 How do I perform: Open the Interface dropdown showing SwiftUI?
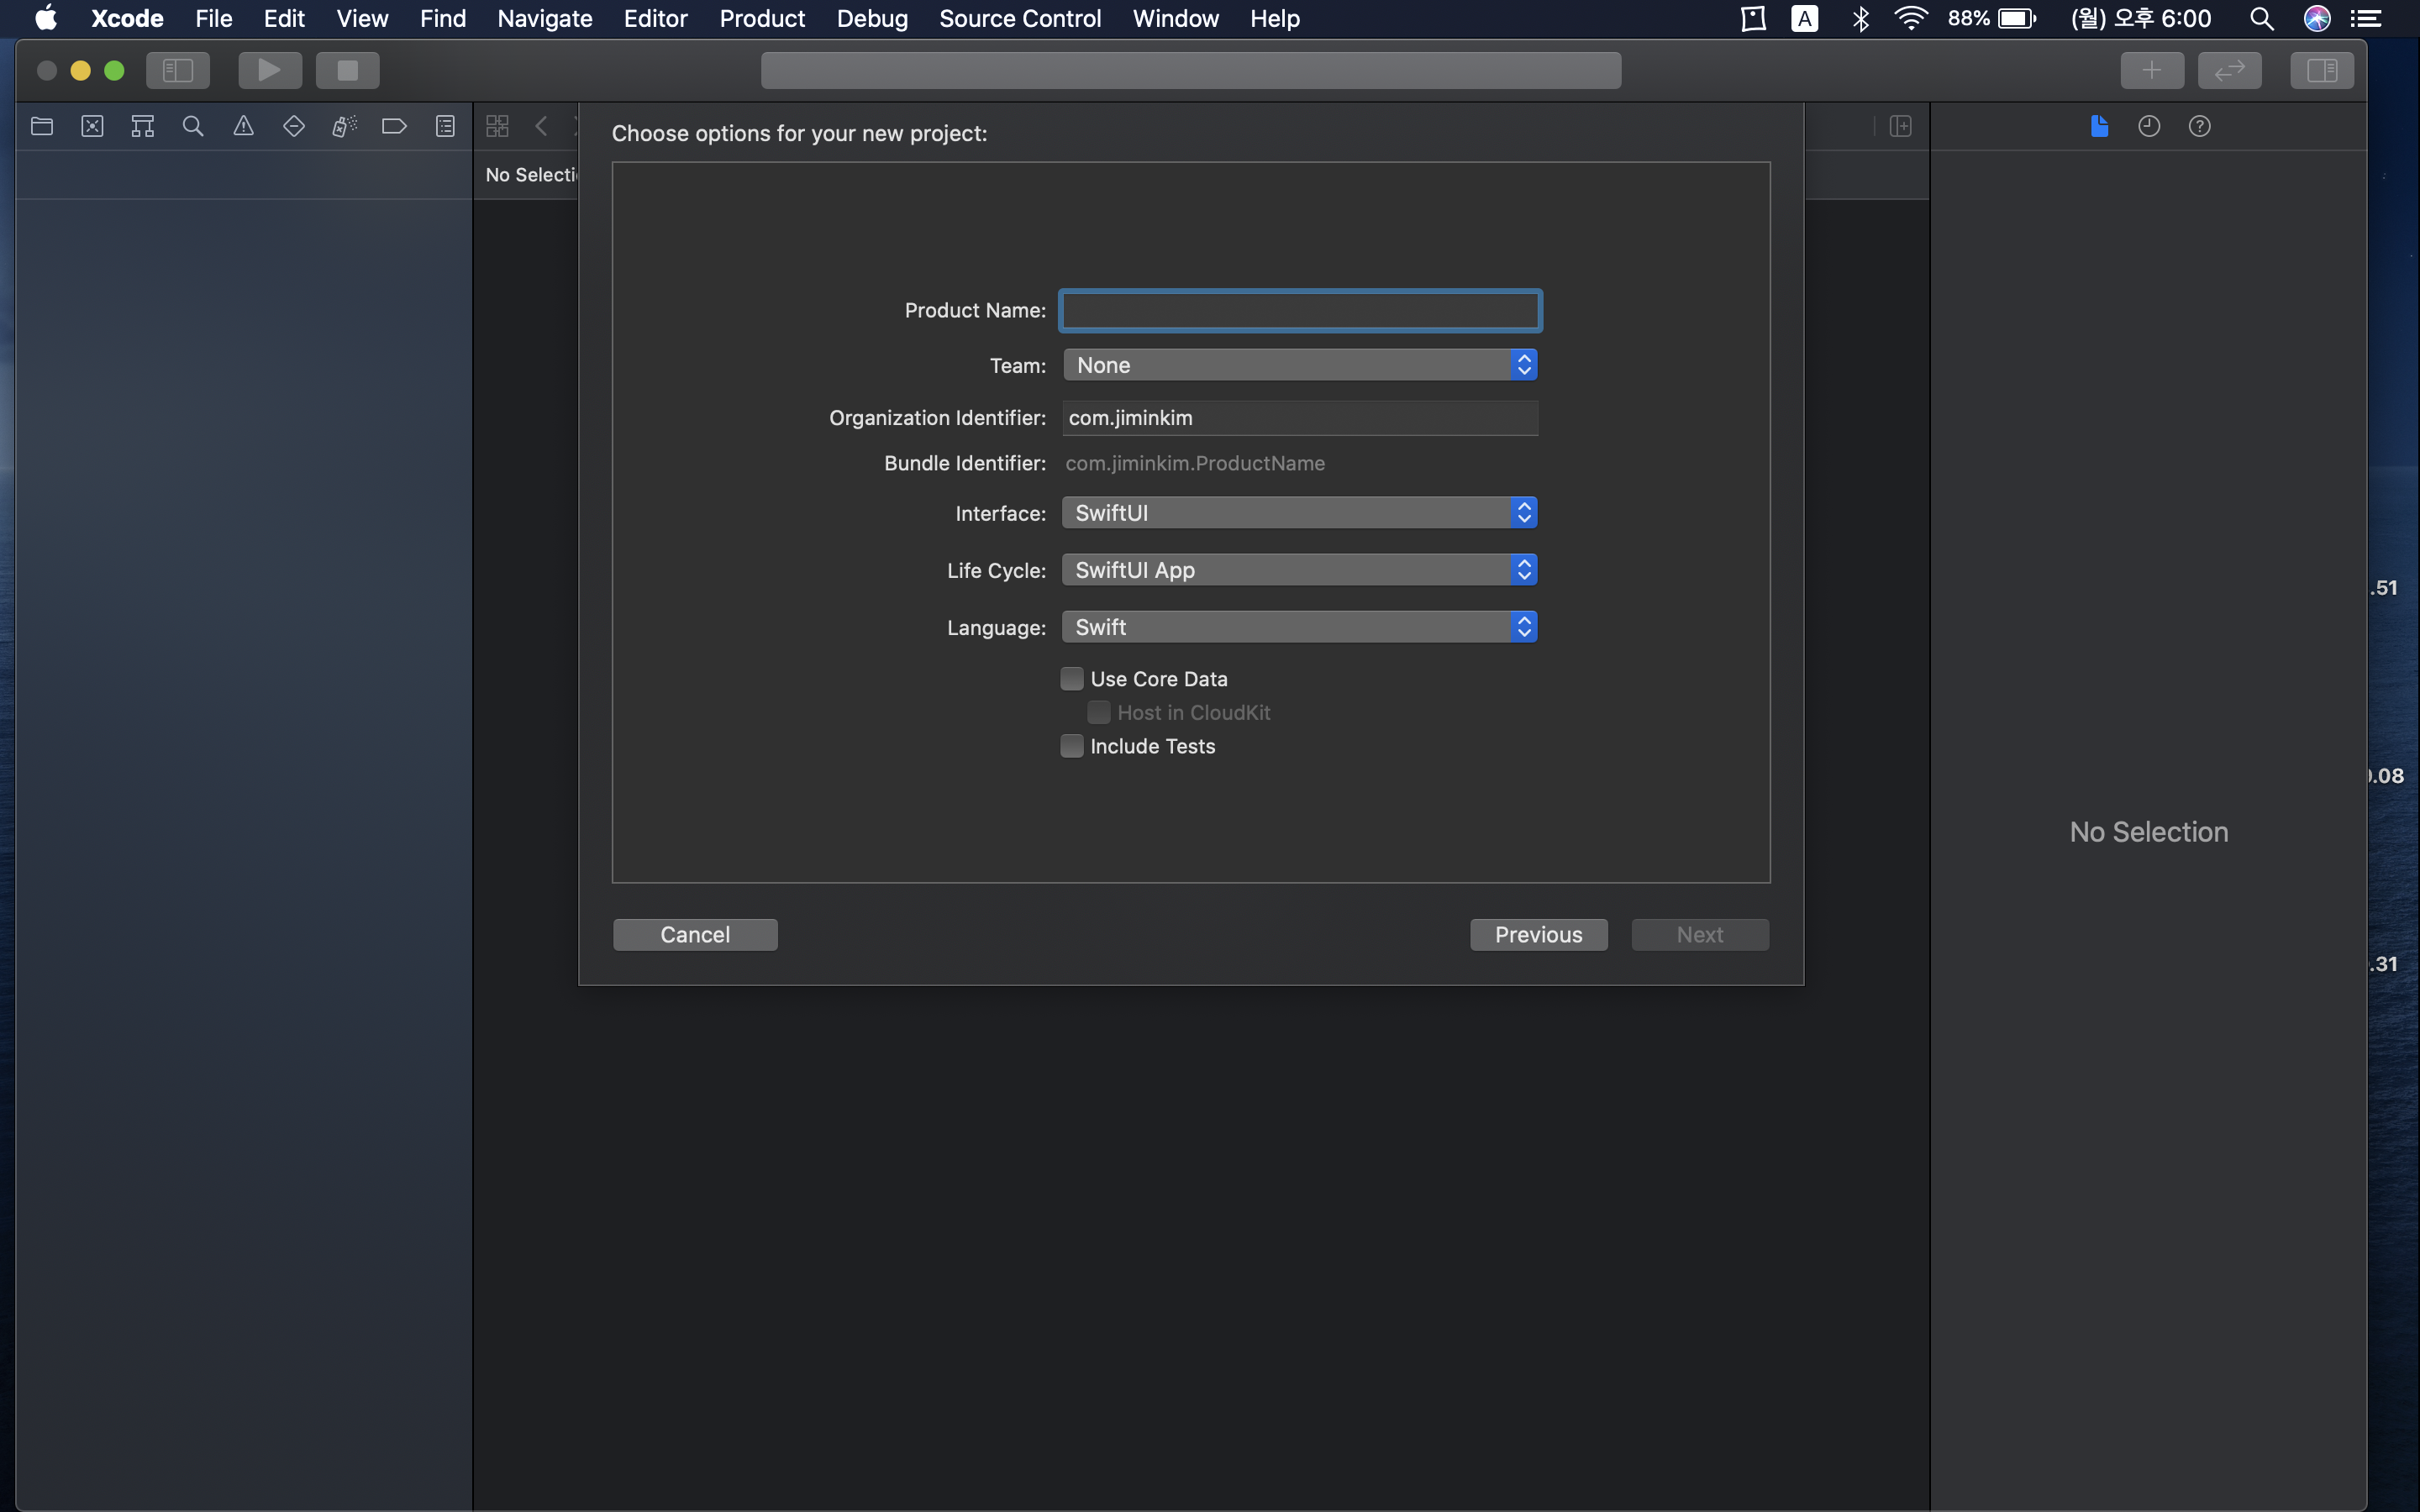click(x=1300, y=513)
